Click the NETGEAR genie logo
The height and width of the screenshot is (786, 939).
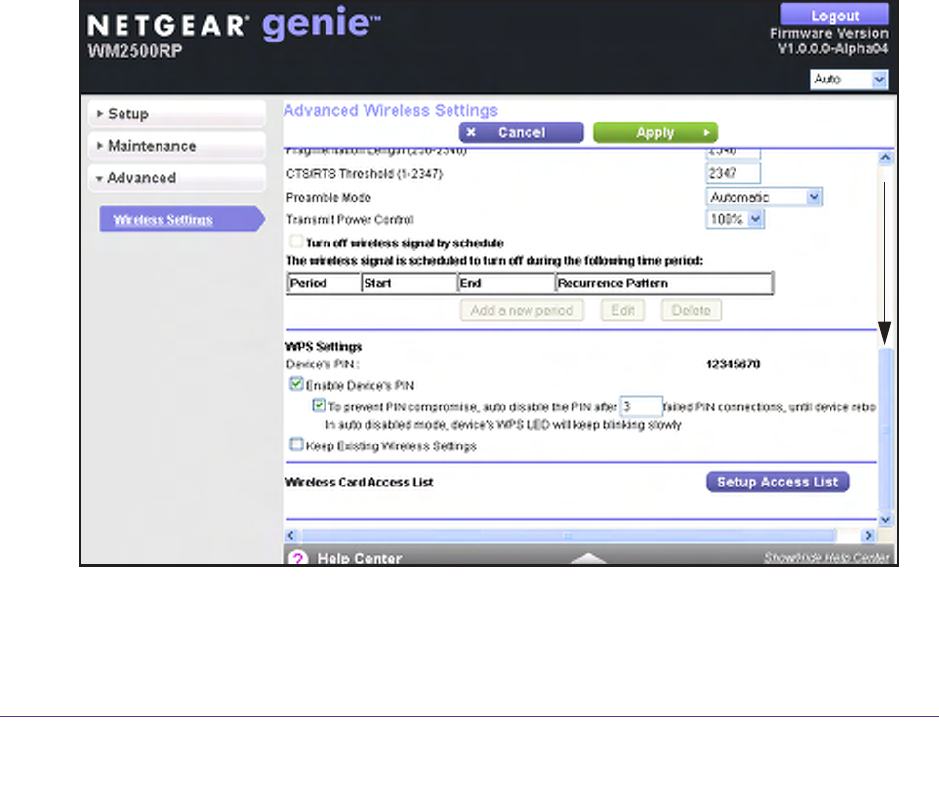pos(234,24)
